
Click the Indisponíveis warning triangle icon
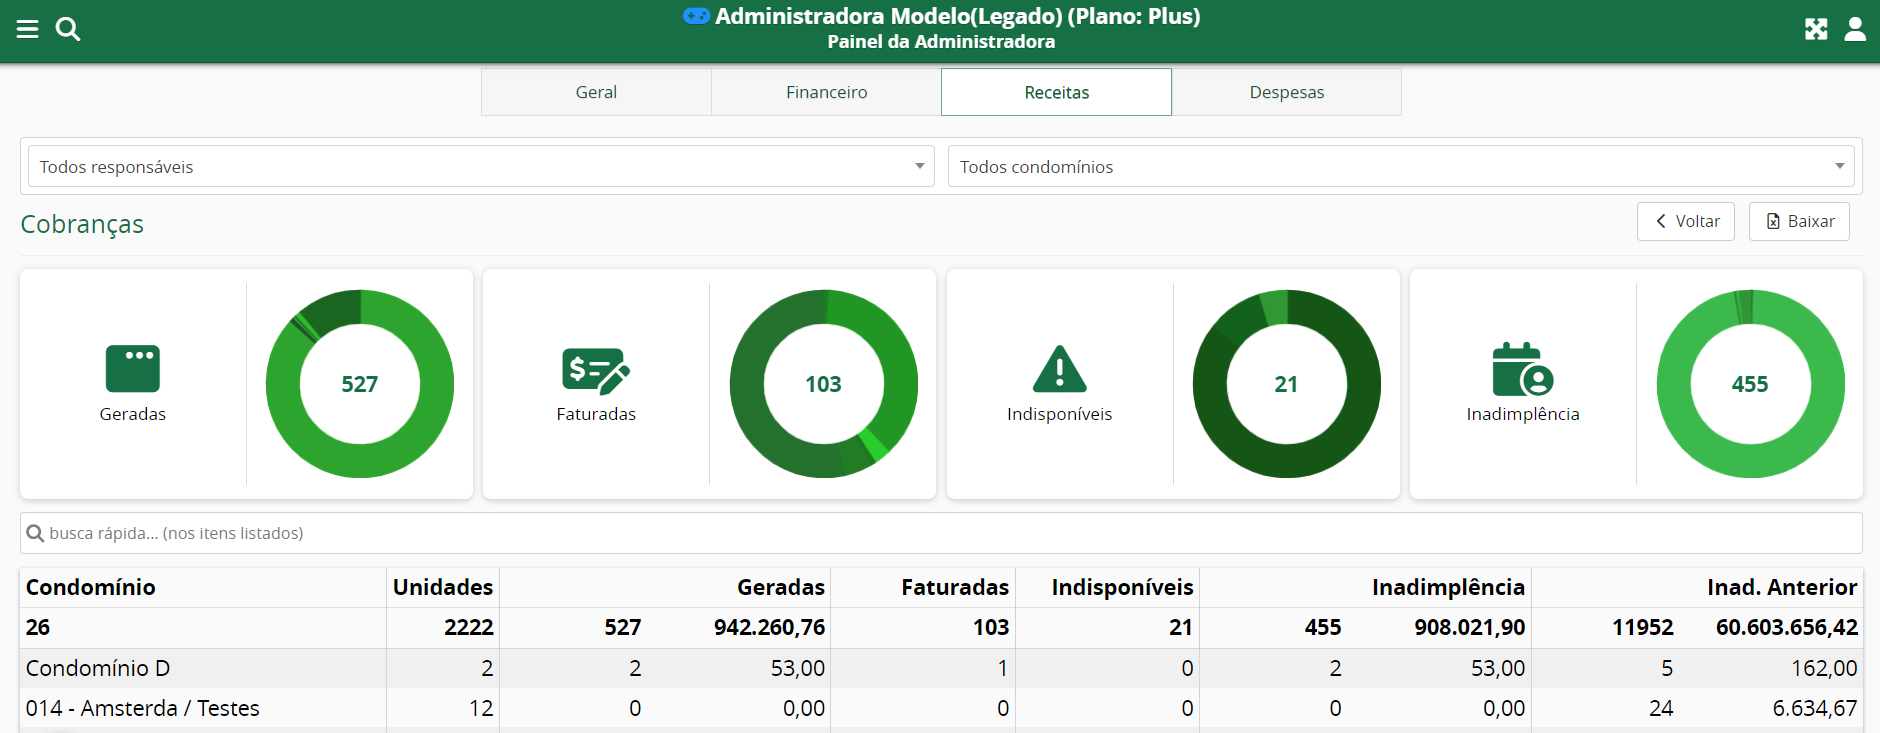[x=1059, y=369]
